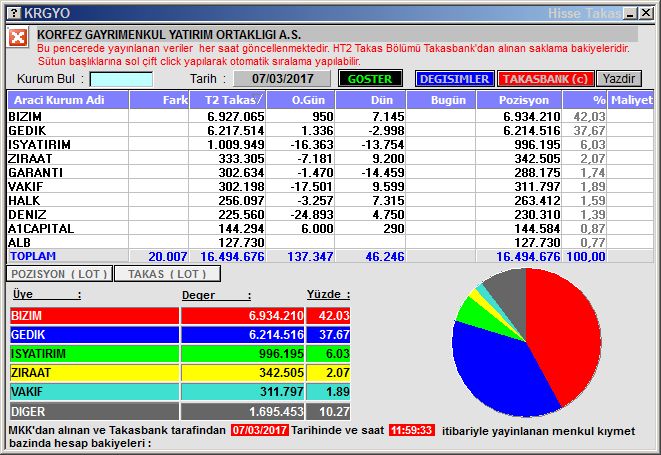Image resolution: width=661 pixels, height=455 pixels.
Task: Sort by % column header
Action: point(585,100)
